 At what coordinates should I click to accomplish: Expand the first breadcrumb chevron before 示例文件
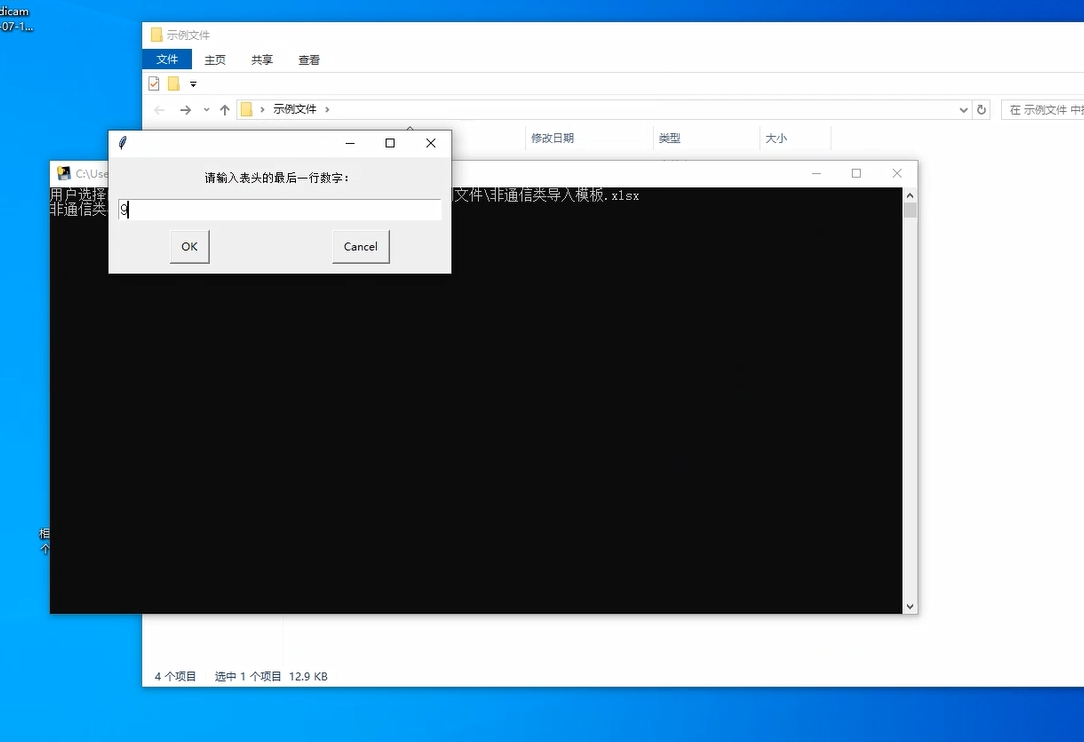[x=262, y=109]
